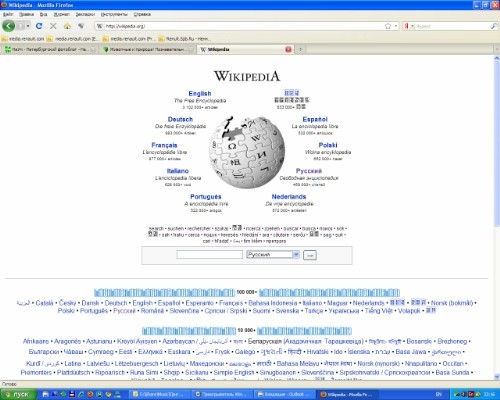Open the list all tabs dropdown
This screenshot has height=400, width=500.
pos(497,49)
